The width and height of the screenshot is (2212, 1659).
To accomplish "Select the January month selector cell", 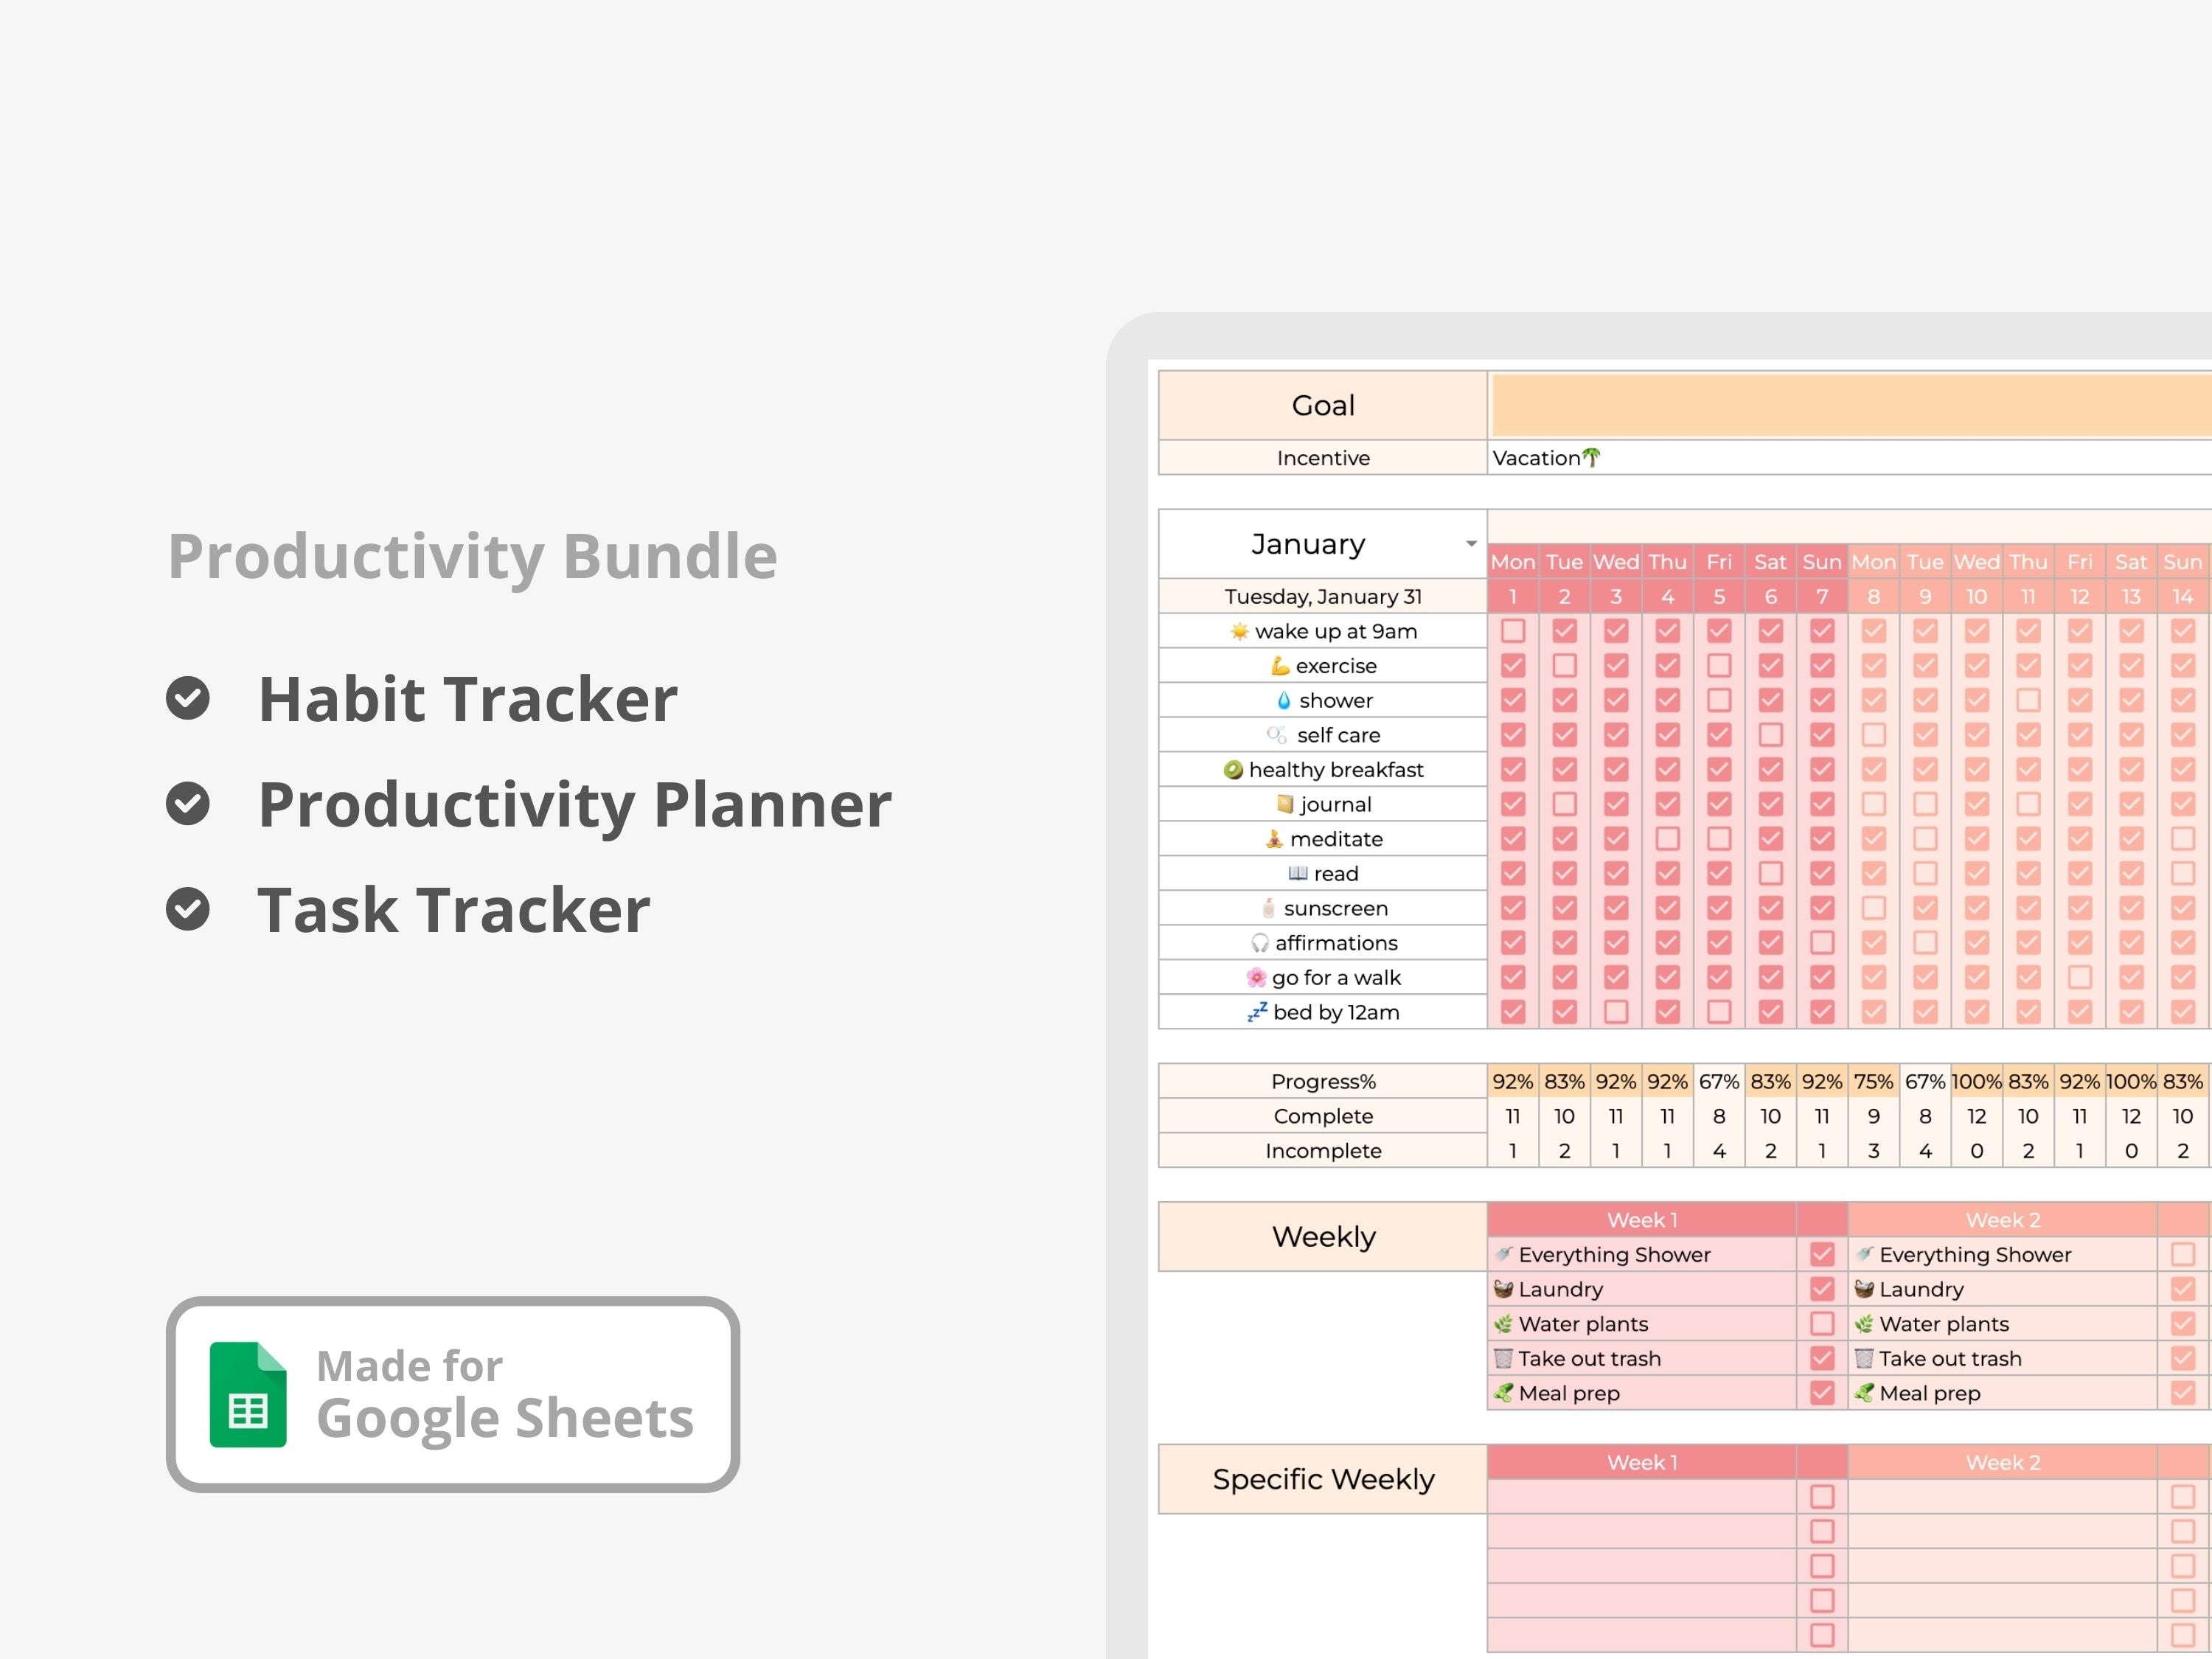I will [1308, 544].
